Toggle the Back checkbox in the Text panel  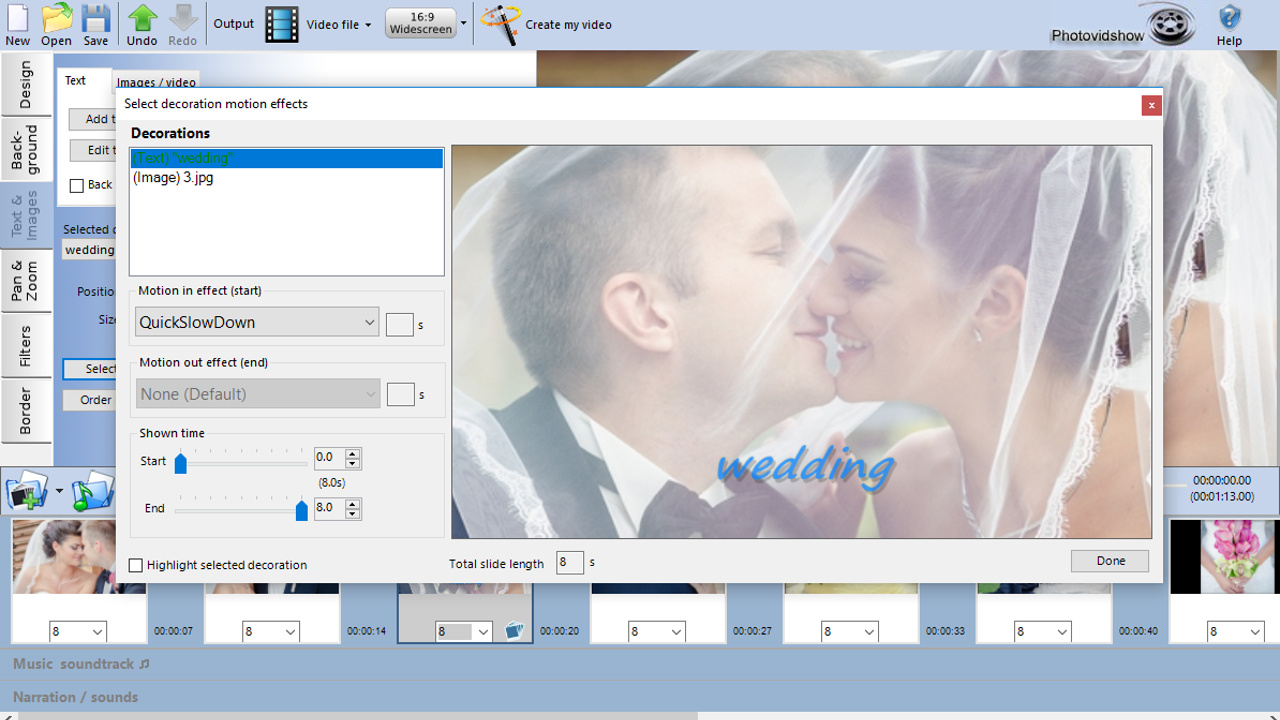77,185
